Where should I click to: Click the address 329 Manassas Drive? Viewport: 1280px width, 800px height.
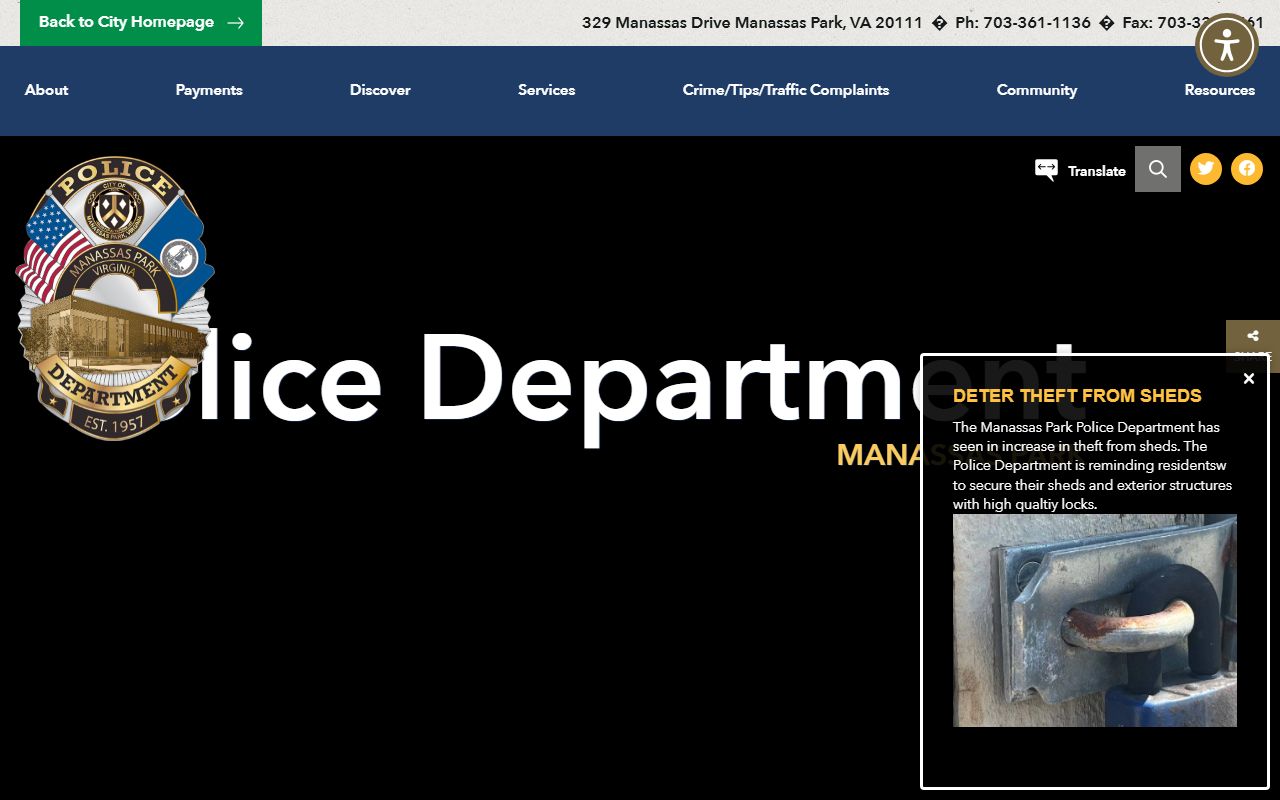point(752,22)
